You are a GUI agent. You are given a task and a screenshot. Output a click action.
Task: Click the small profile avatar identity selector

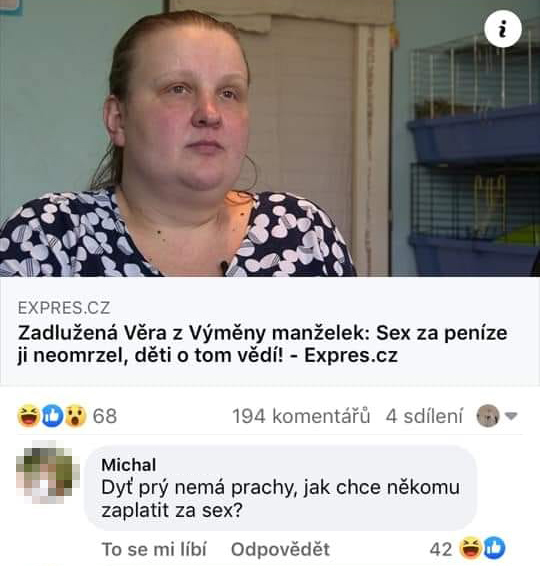[488, 416]
